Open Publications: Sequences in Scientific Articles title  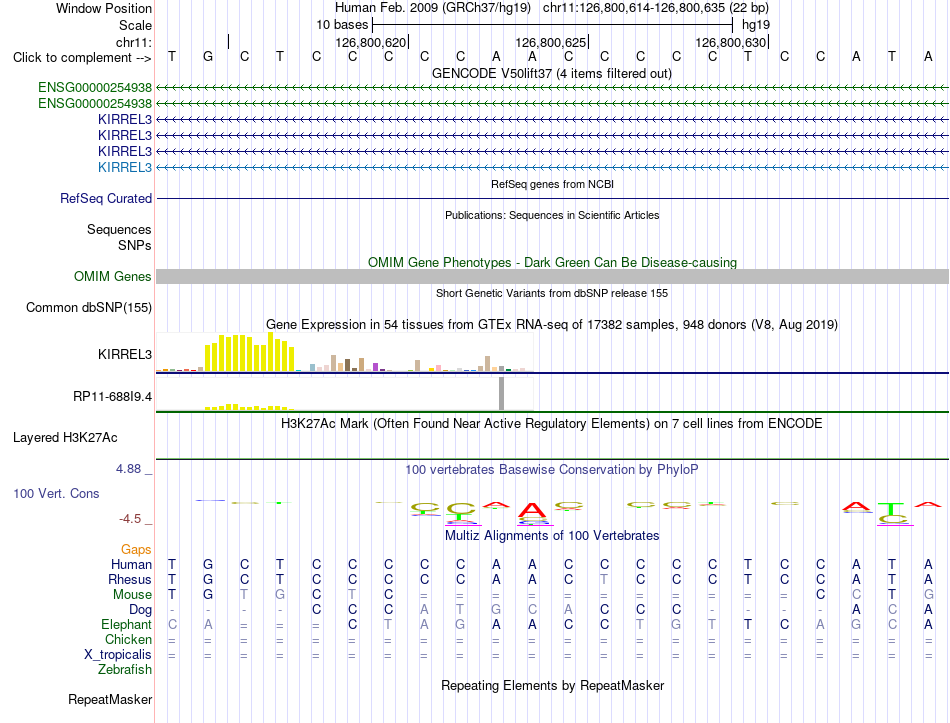[x=552, y=215]
